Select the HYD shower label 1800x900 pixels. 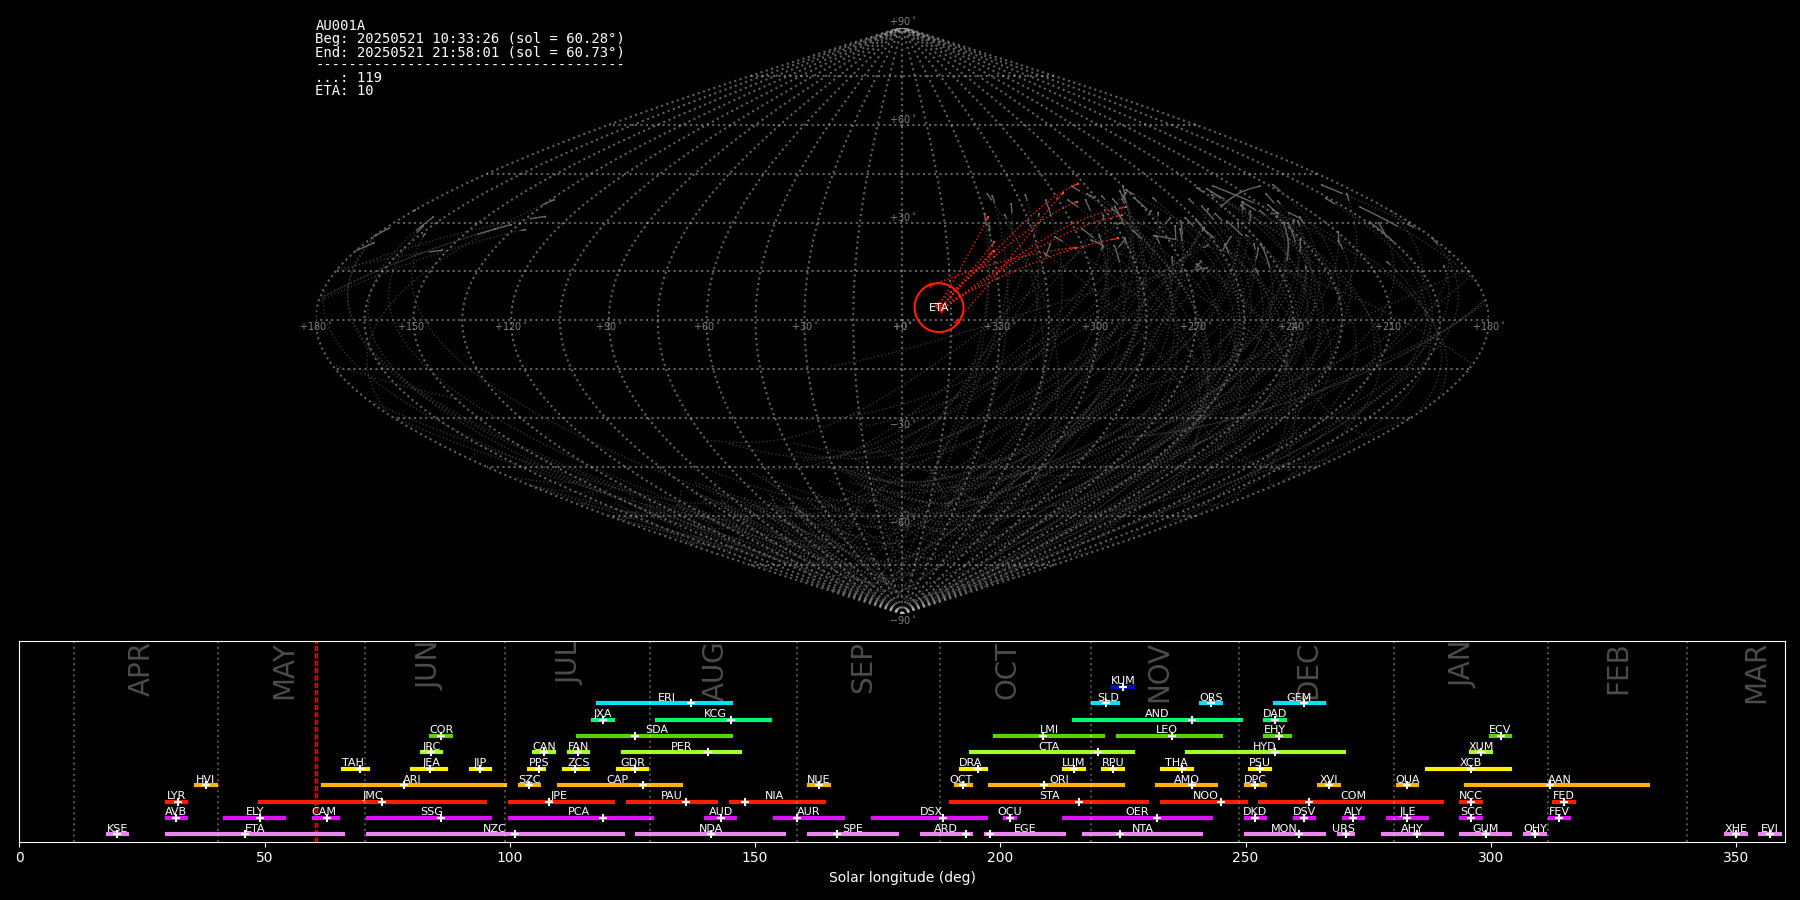click(1264, 747)
